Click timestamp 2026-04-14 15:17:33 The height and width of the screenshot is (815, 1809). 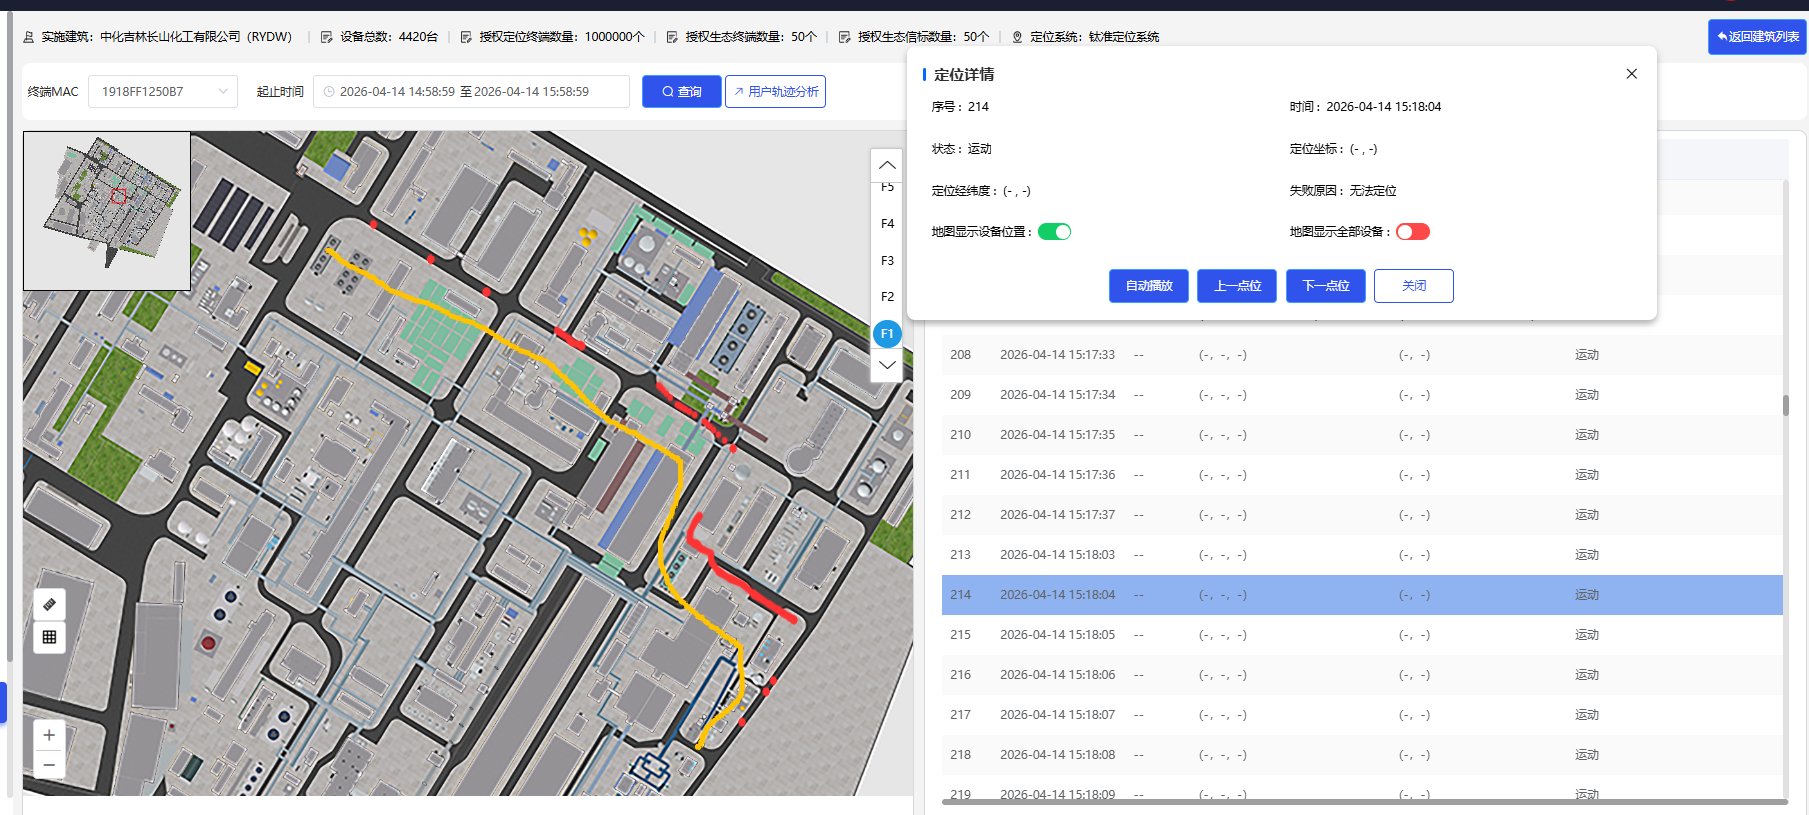pos(1057,355)
